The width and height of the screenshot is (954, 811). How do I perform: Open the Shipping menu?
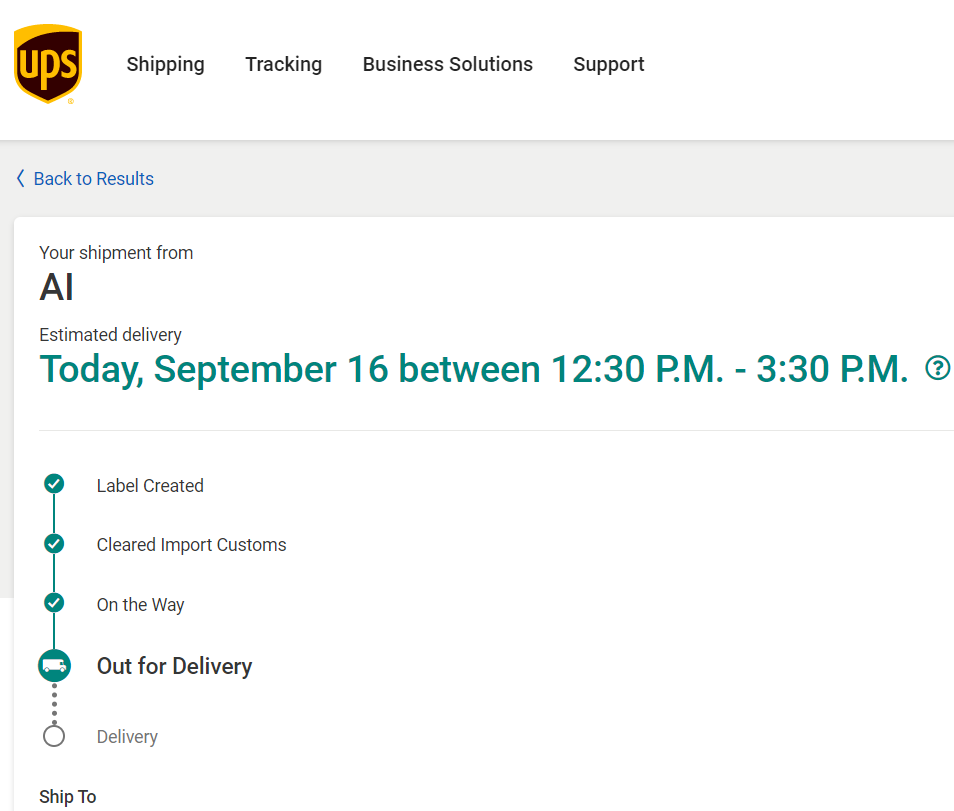165,64
